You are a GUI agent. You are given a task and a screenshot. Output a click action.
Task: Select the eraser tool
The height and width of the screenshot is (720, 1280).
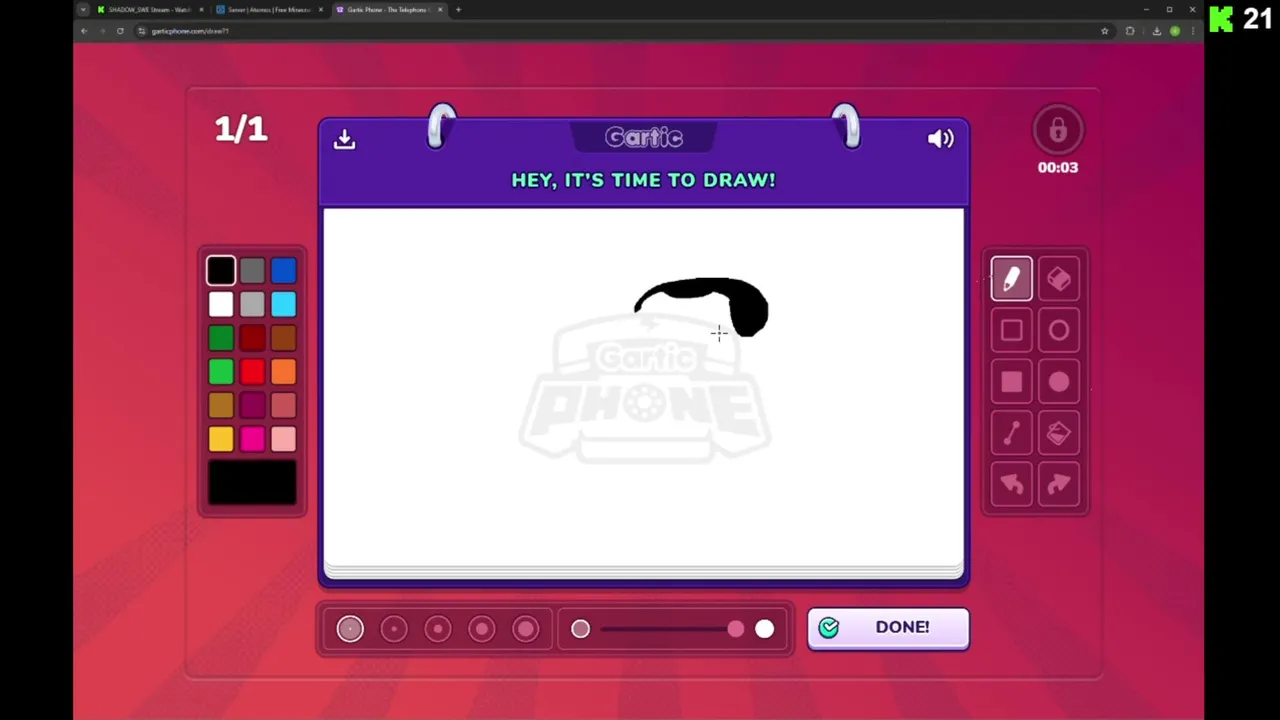(1058, 279)
